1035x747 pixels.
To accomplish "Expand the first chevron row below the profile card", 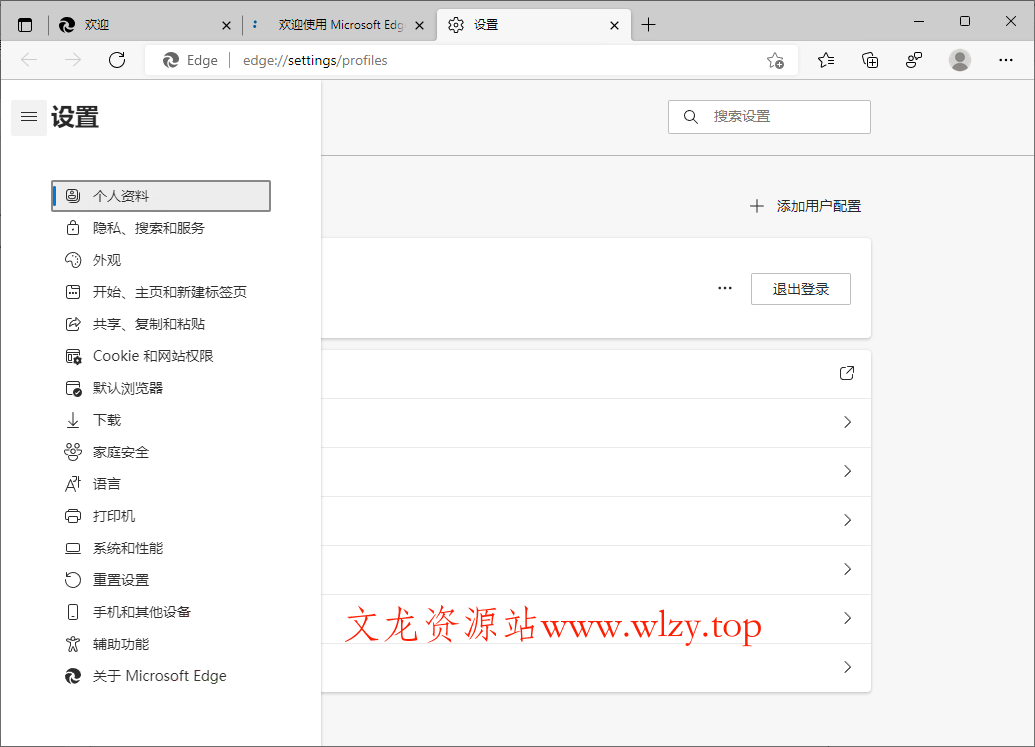I will tap(847, 422).
